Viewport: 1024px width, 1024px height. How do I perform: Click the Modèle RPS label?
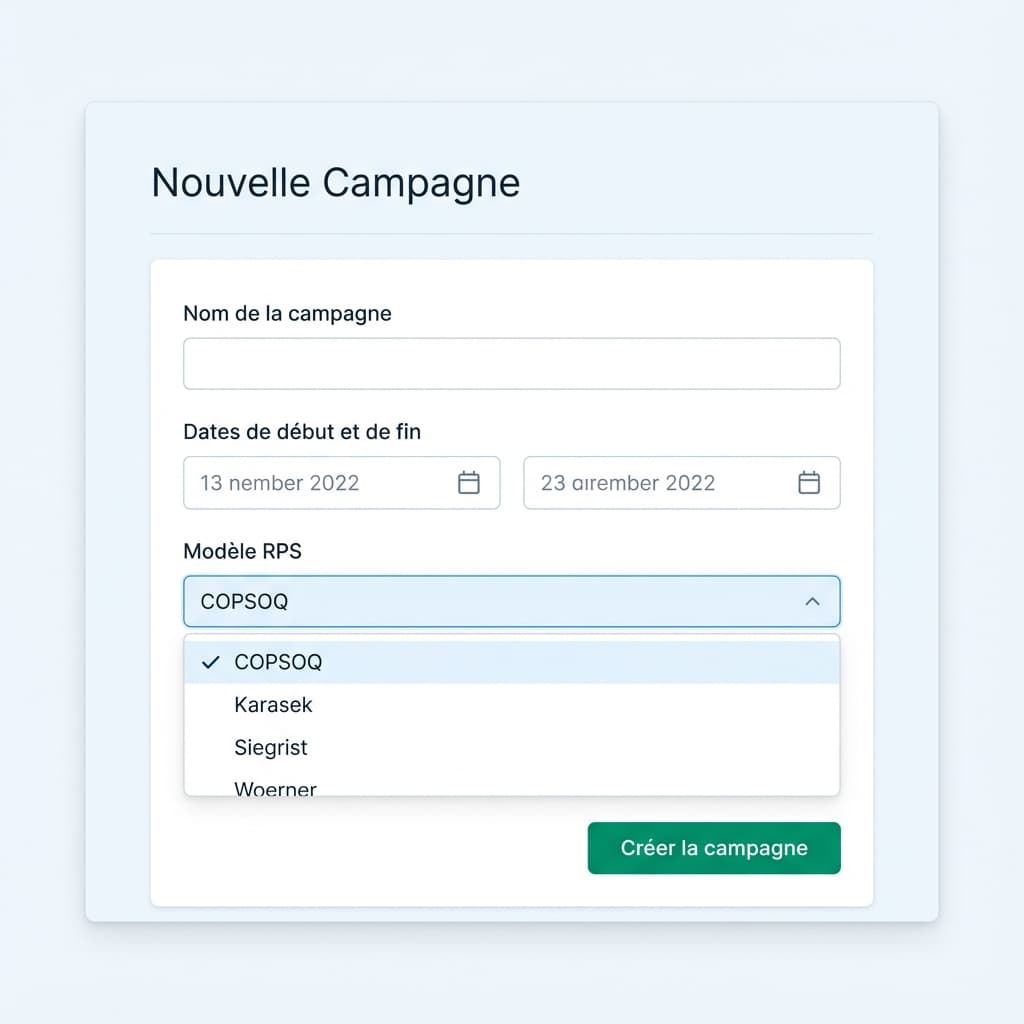click(242, 551)
